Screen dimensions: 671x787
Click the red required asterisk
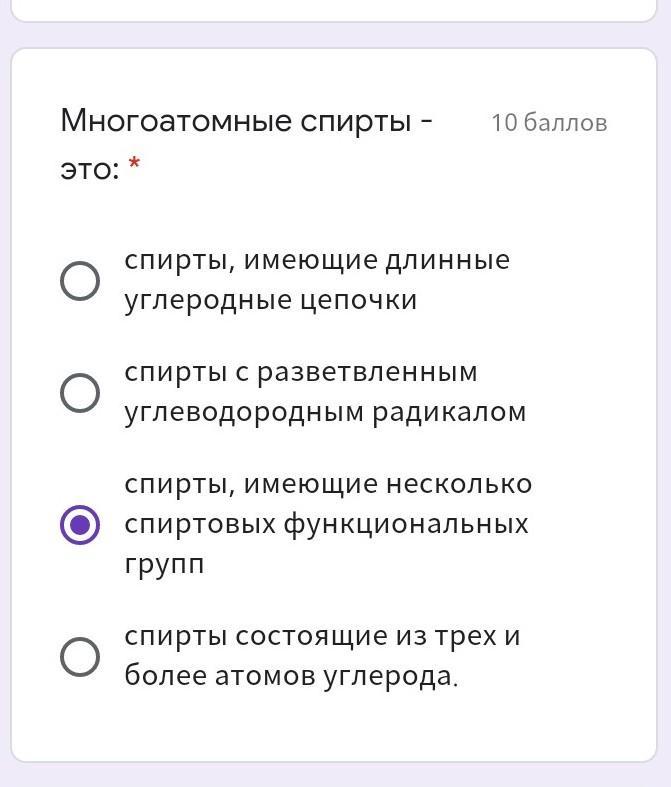[134, 166]
